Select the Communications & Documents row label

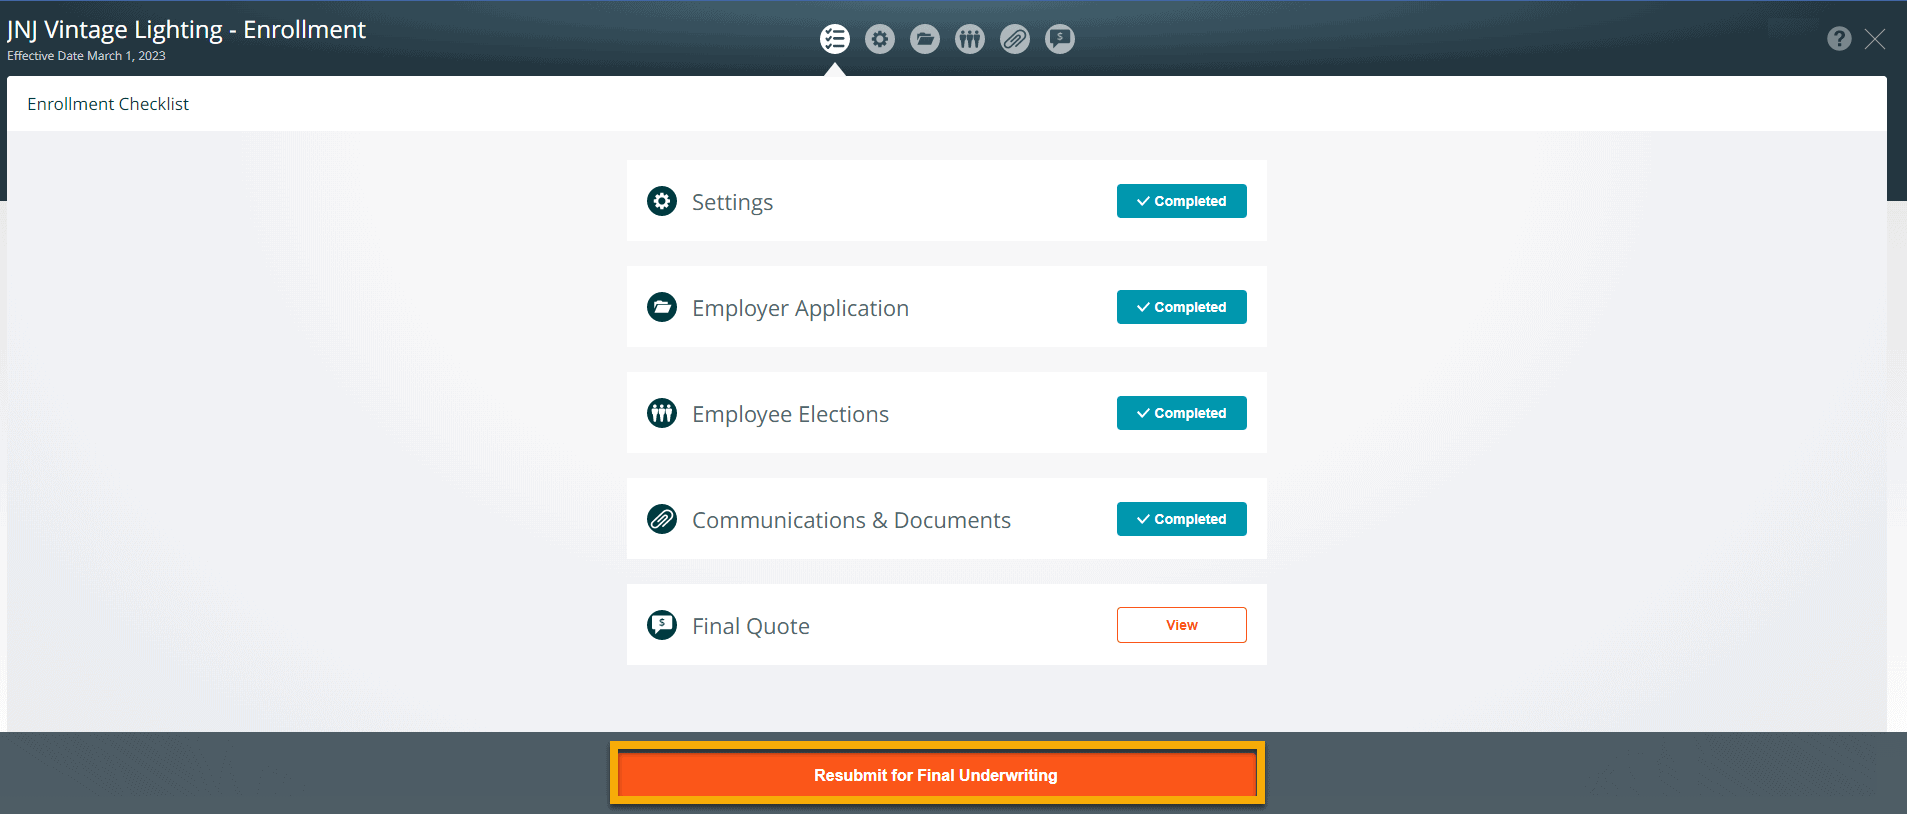coord(851,520)
